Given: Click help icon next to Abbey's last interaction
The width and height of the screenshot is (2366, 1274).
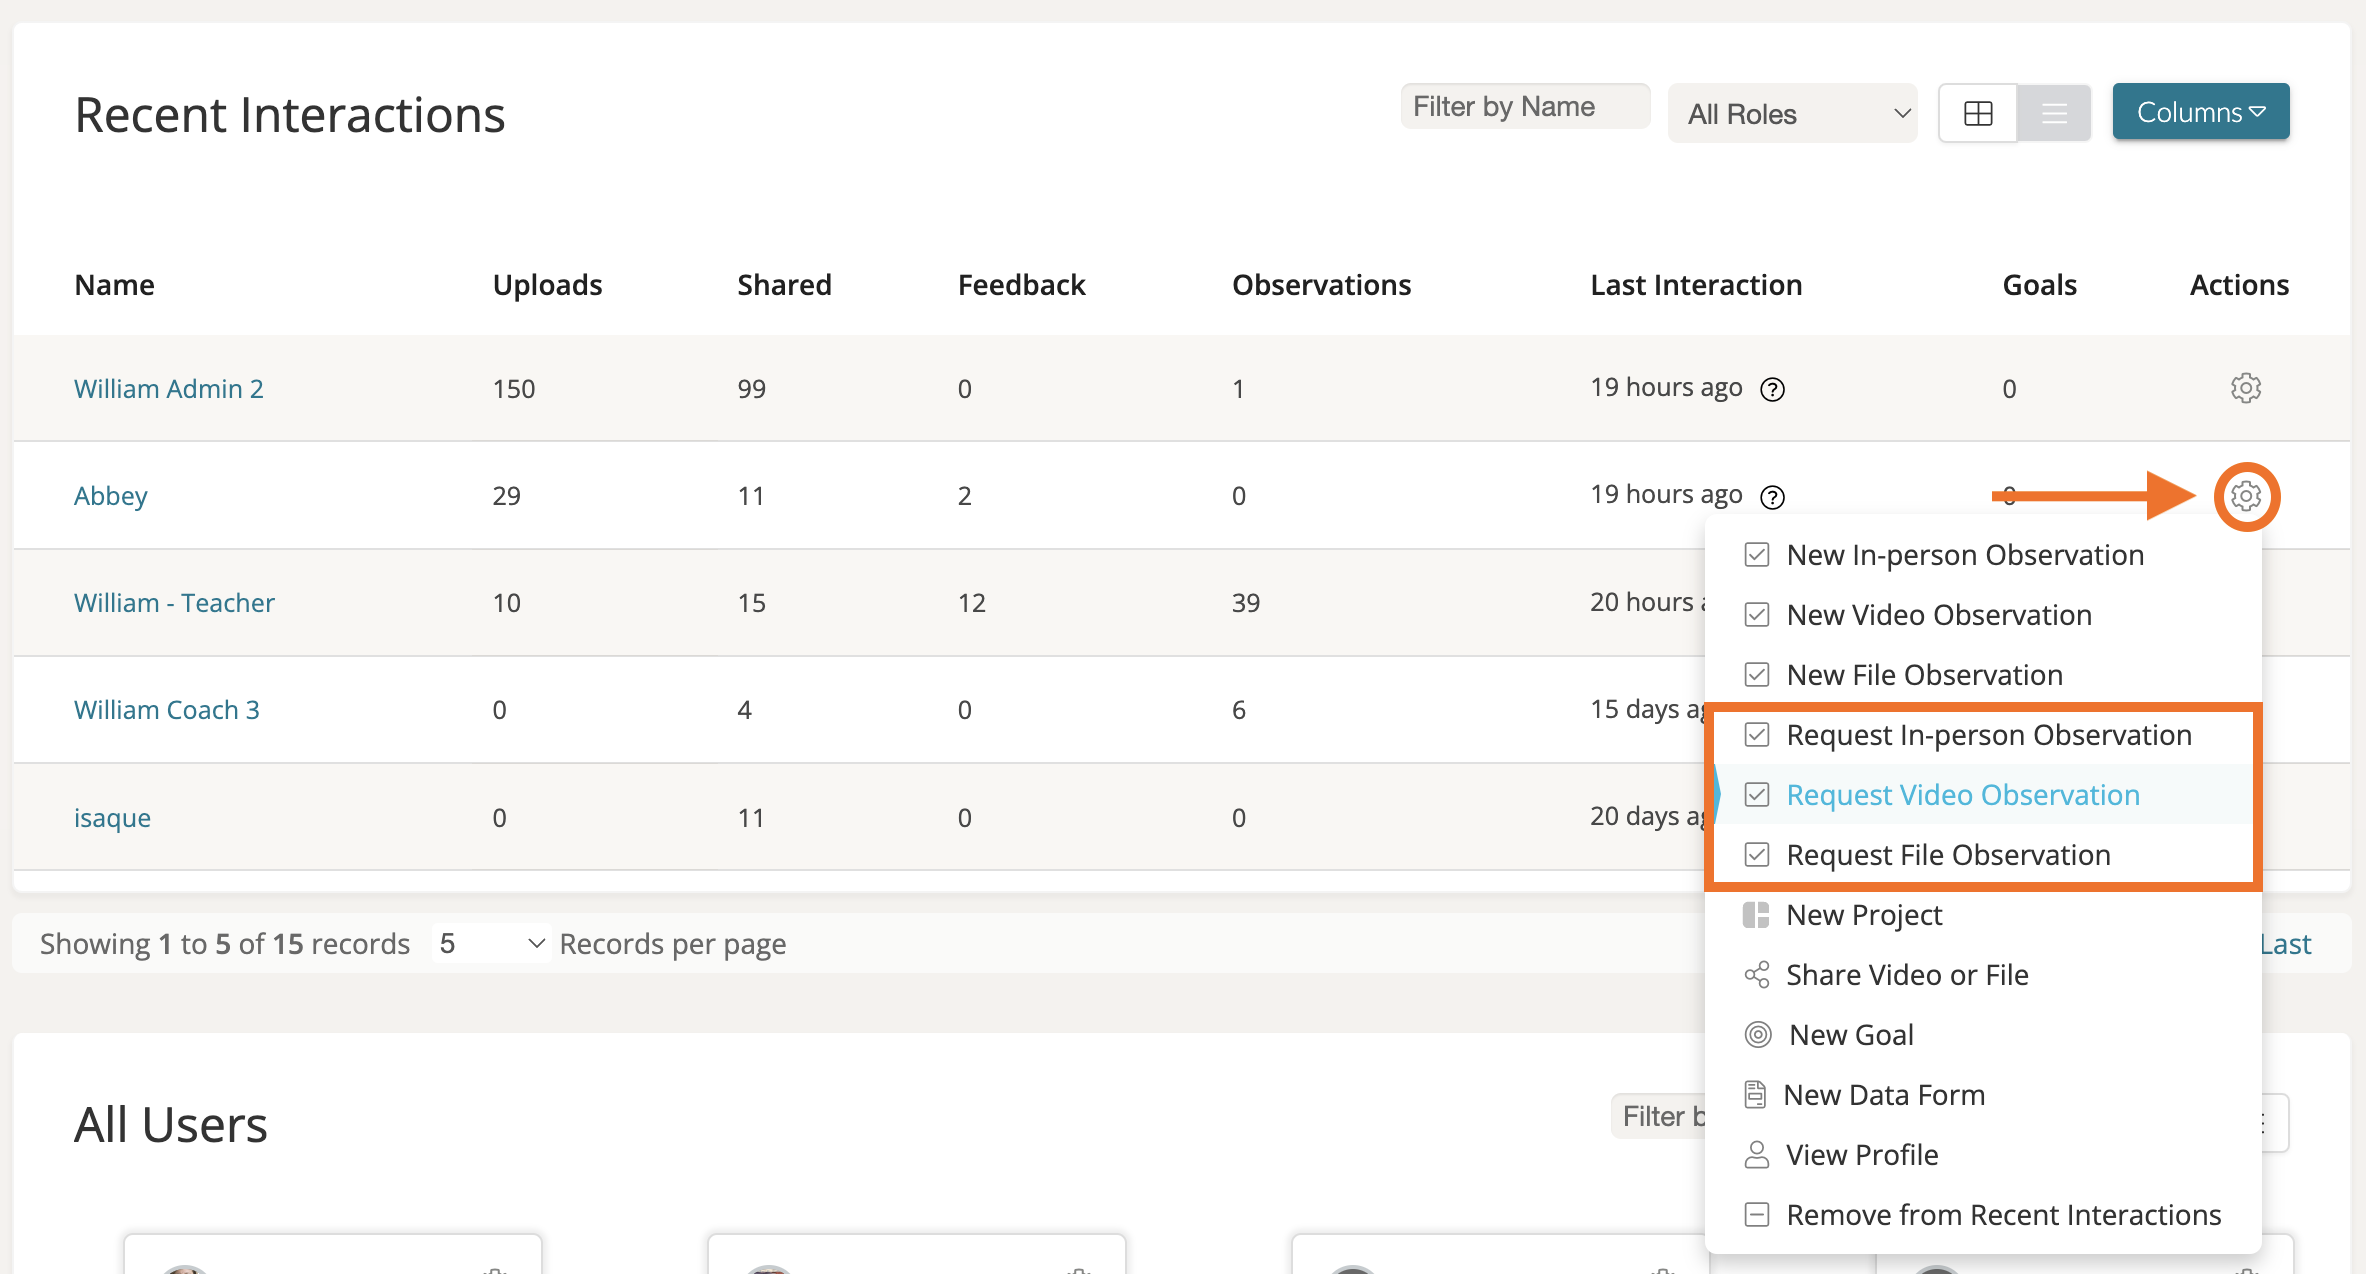Looking at the screenshot, I should [1772, 497].
